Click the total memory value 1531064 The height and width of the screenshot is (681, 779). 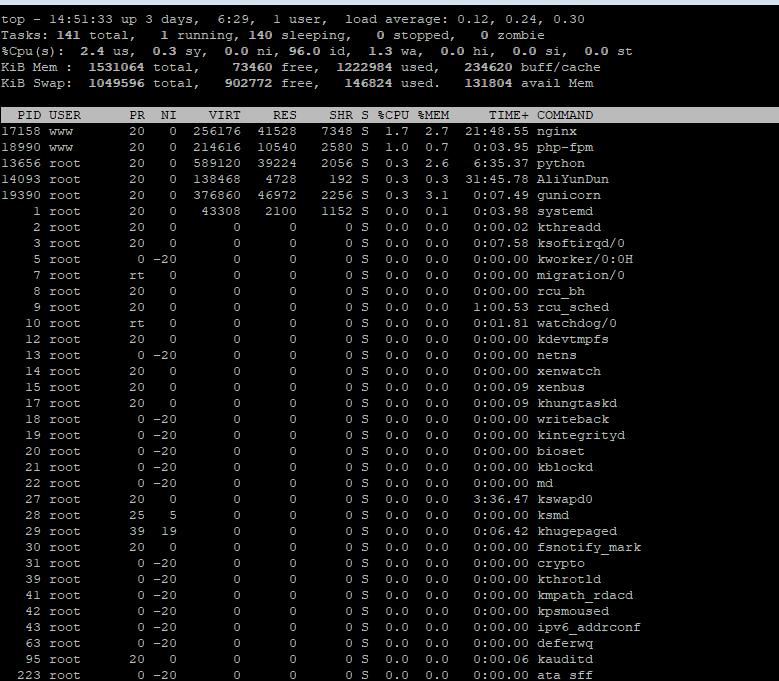click(x=116, y=67)
